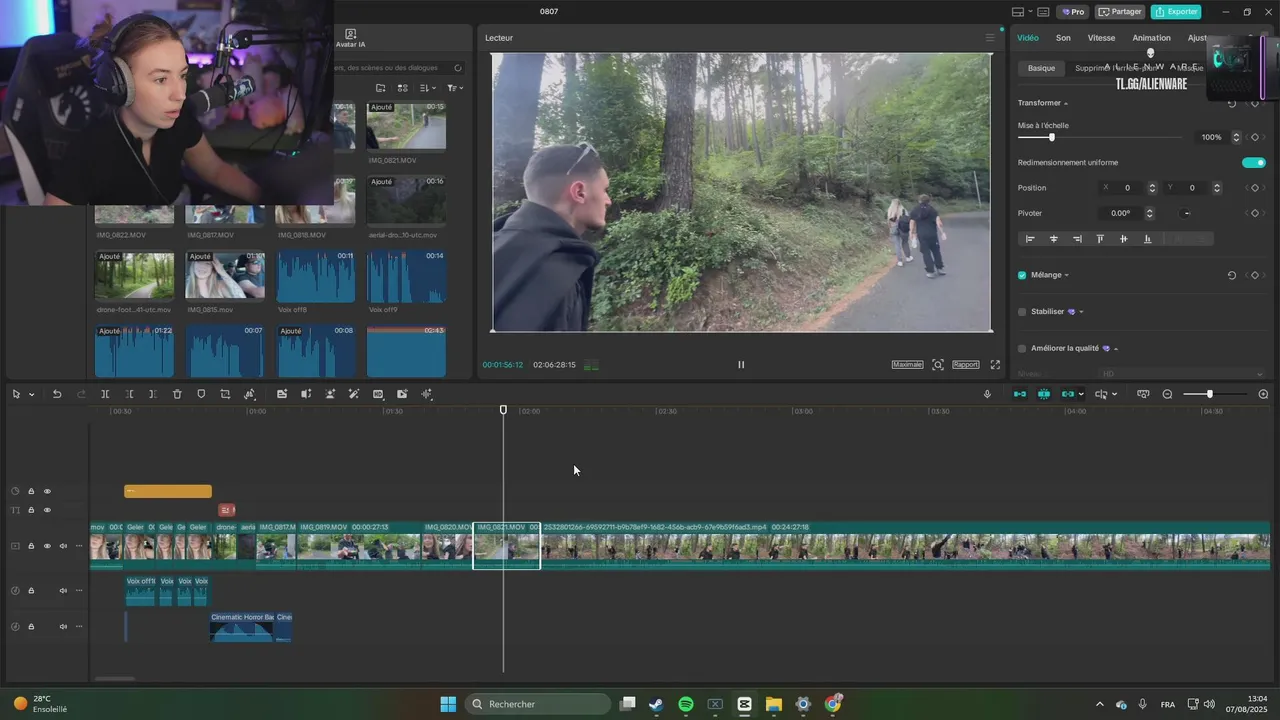Lock the main video track
This screenshot has height=720, width=1280.
(x=31, y=546)
